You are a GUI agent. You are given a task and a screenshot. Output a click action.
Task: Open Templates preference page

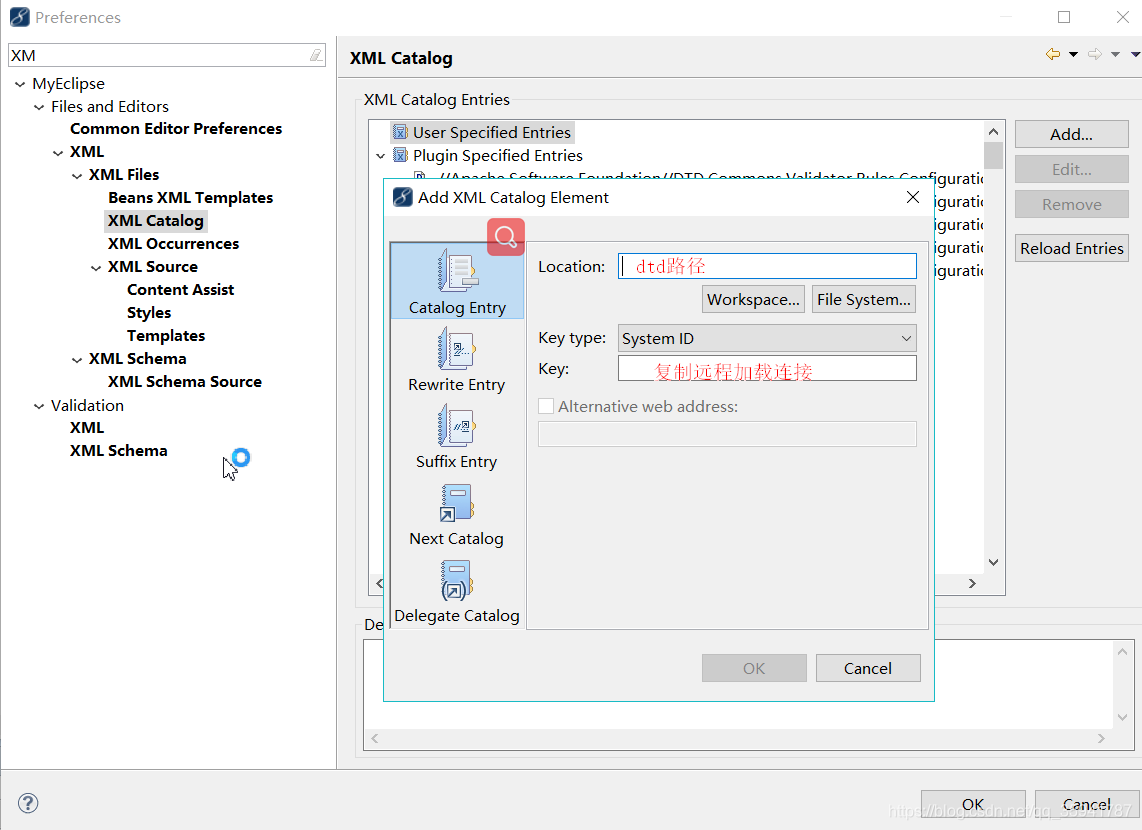tap(165, 336)
